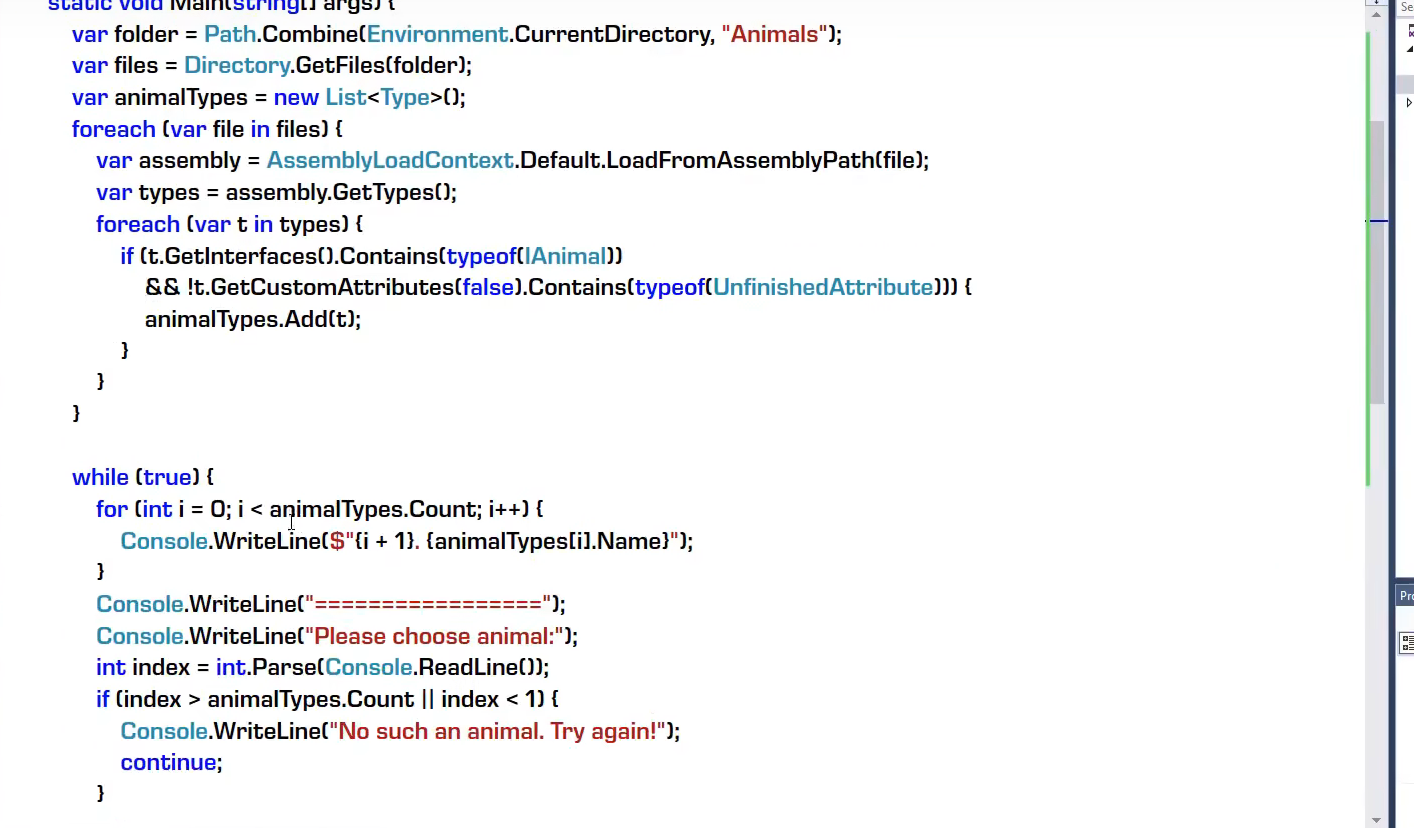
Task: Click the IAnimal interface name
Action: [565, 256]
